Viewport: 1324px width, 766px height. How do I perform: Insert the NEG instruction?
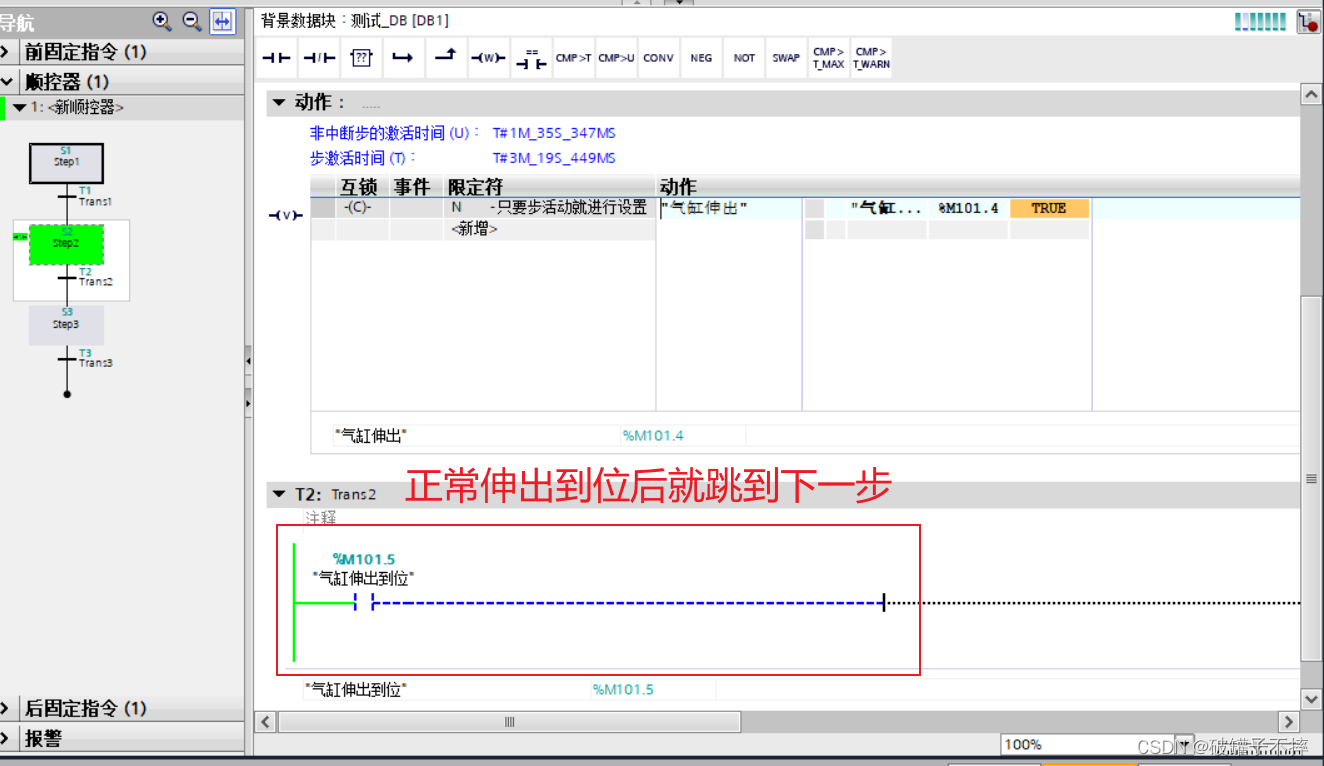(x=701, y=58)
